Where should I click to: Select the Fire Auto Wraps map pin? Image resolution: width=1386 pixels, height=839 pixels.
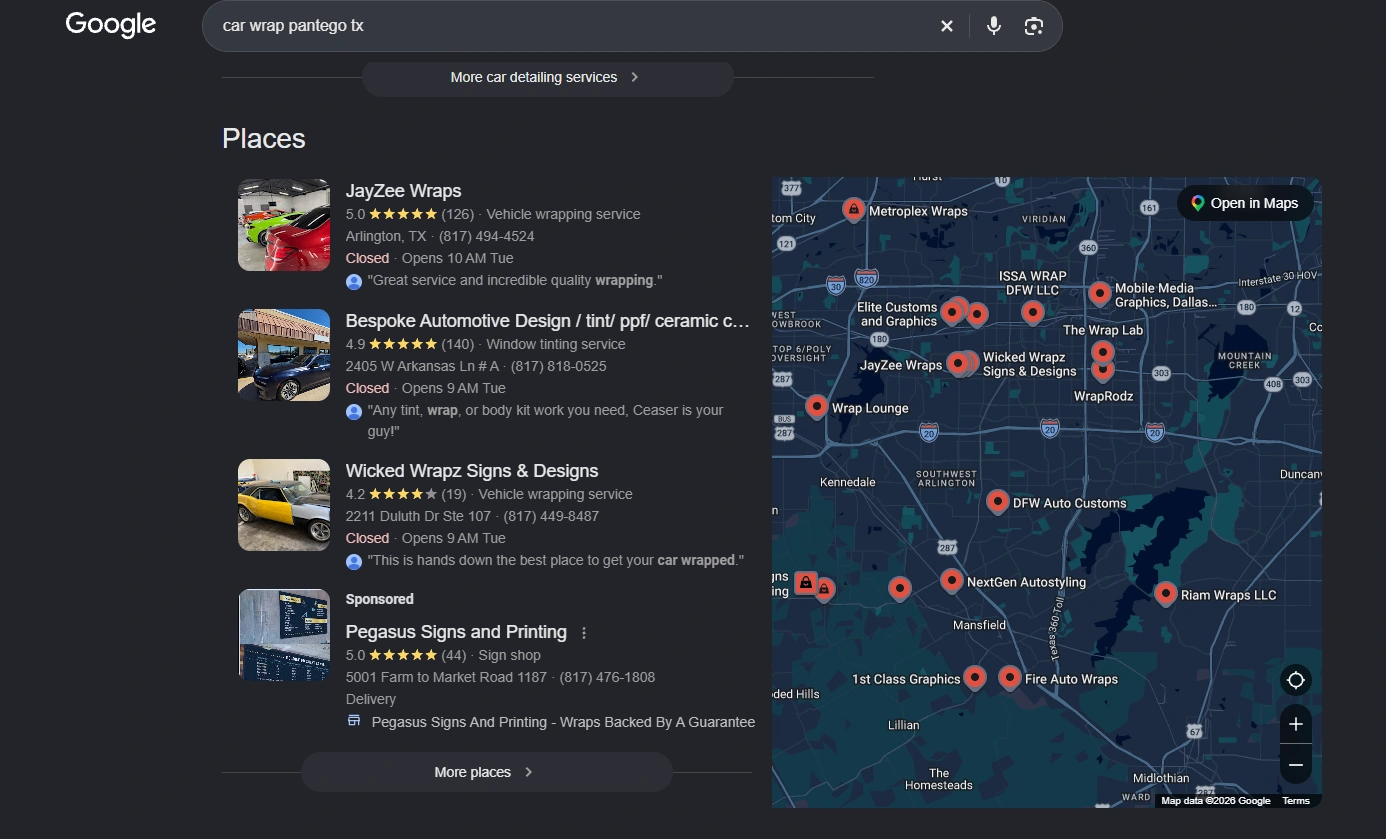coord(1010,678)
